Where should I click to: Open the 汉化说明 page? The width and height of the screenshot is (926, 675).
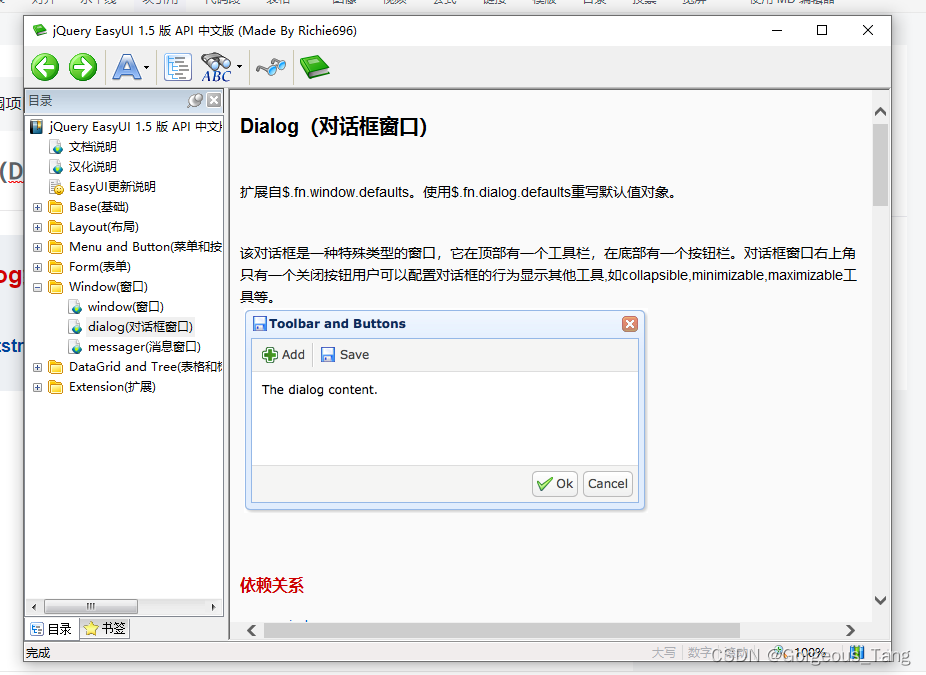(x=92, y=167)
